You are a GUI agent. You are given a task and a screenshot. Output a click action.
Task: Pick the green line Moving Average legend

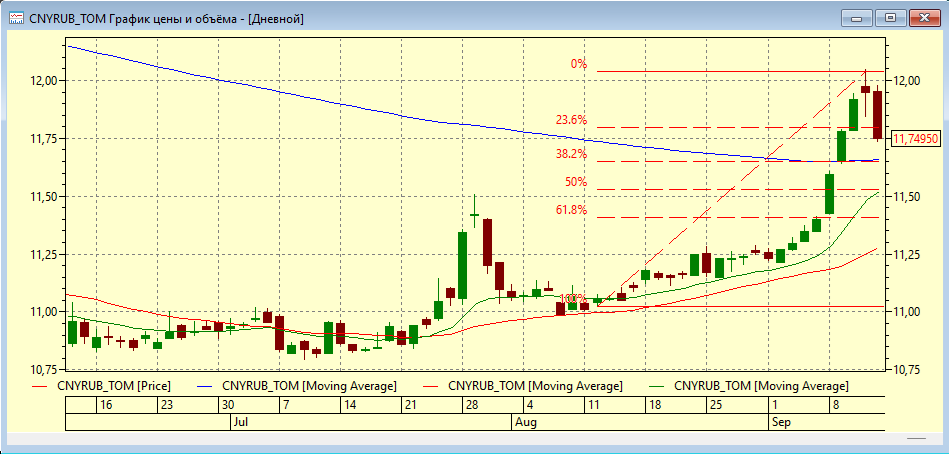click(x=761, y=385)
